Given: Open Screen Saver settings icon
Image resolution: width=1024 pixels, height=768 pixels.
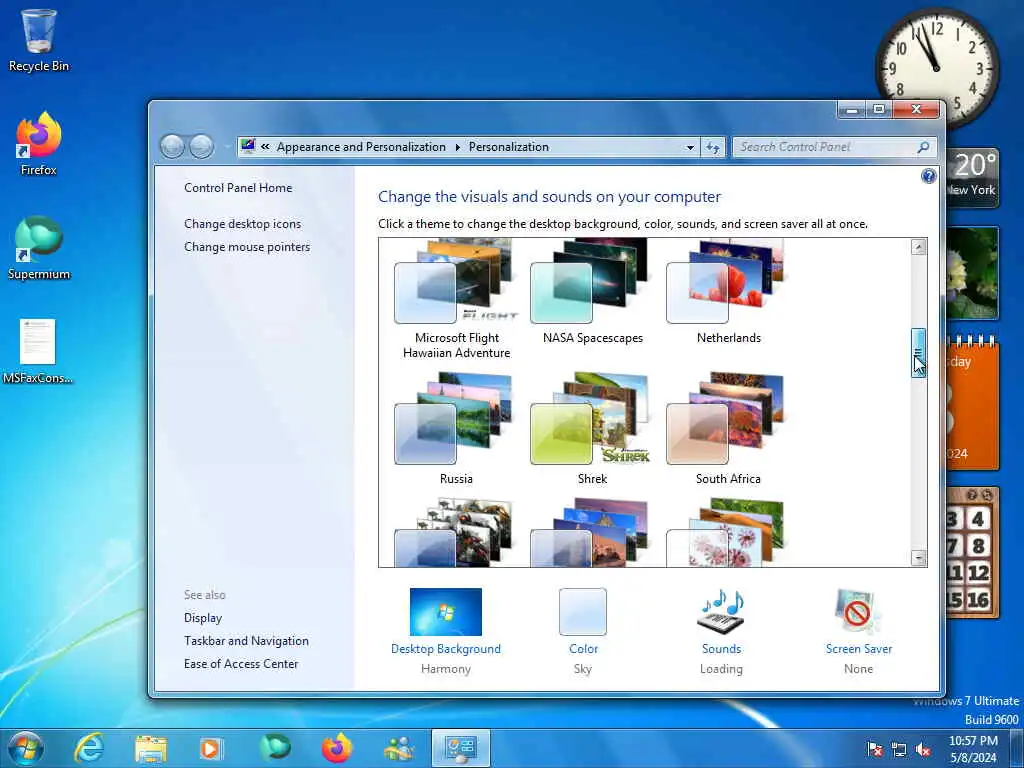Looking at the screenshot, I should 858,612.
